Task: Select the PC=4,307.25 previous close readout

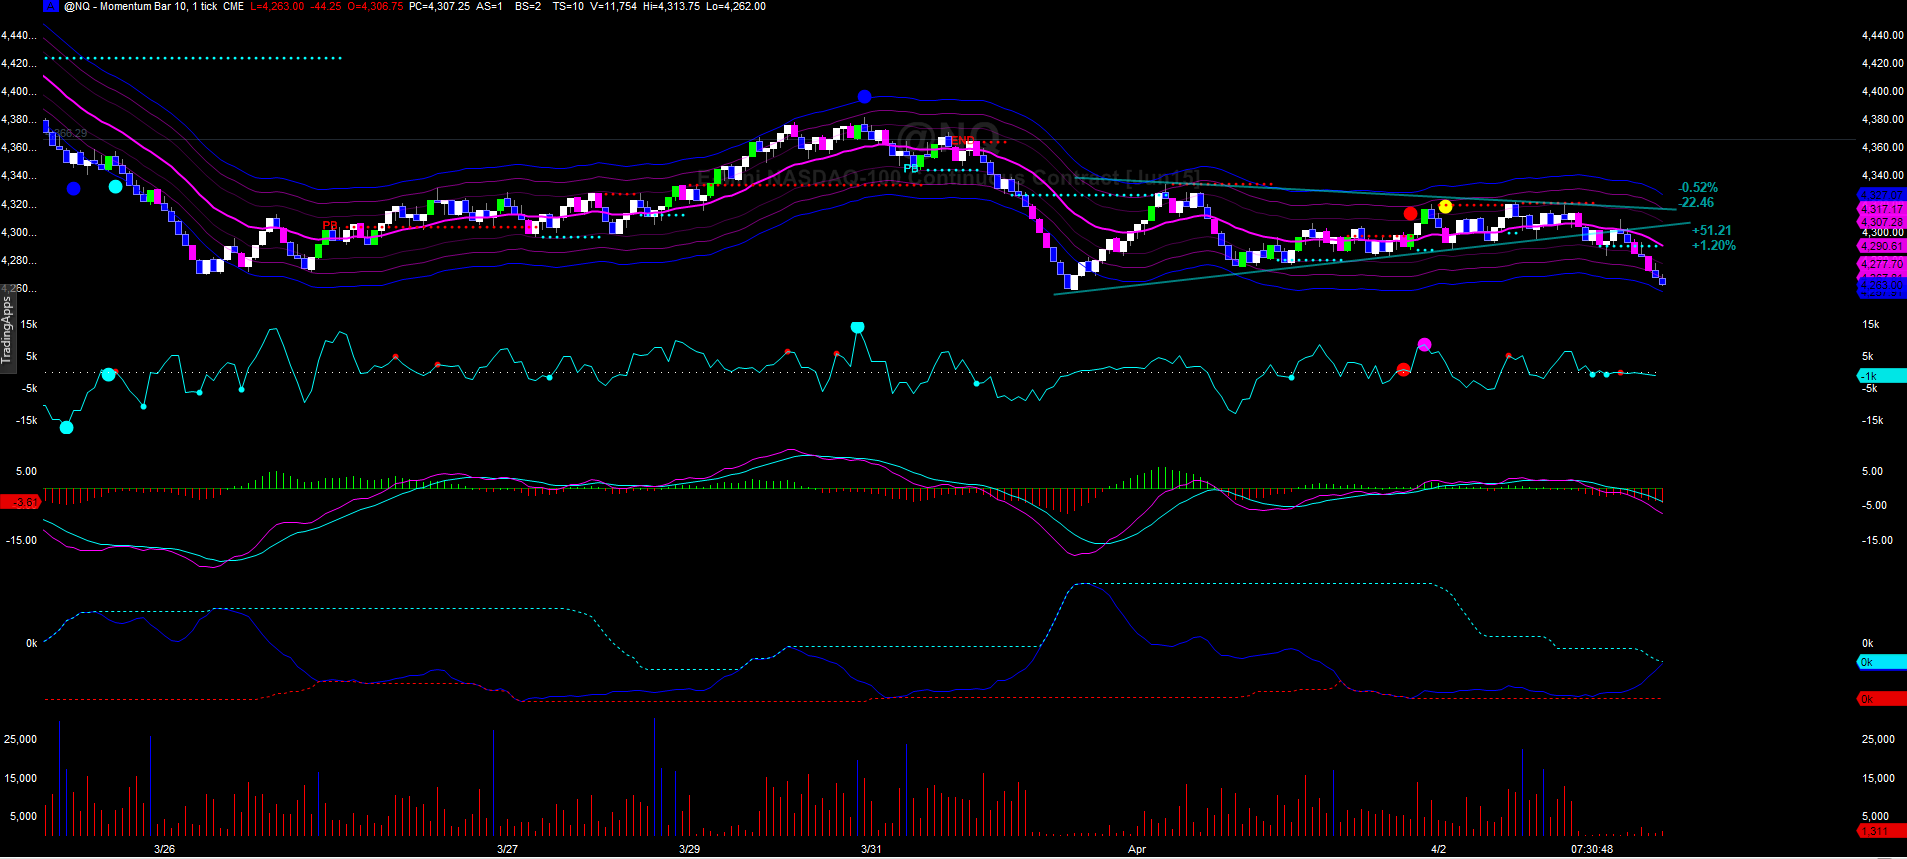Action: [439, 6]
